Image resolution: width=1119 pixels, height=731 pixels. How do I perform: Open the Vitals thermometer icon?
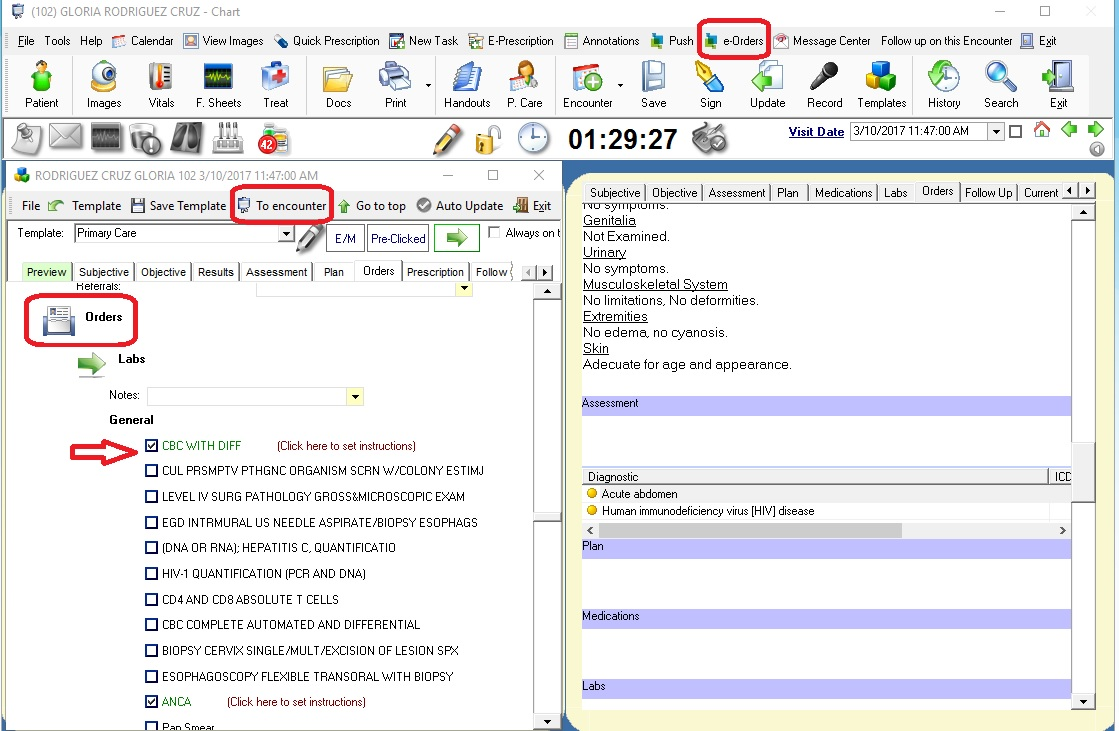pos(161,78)
